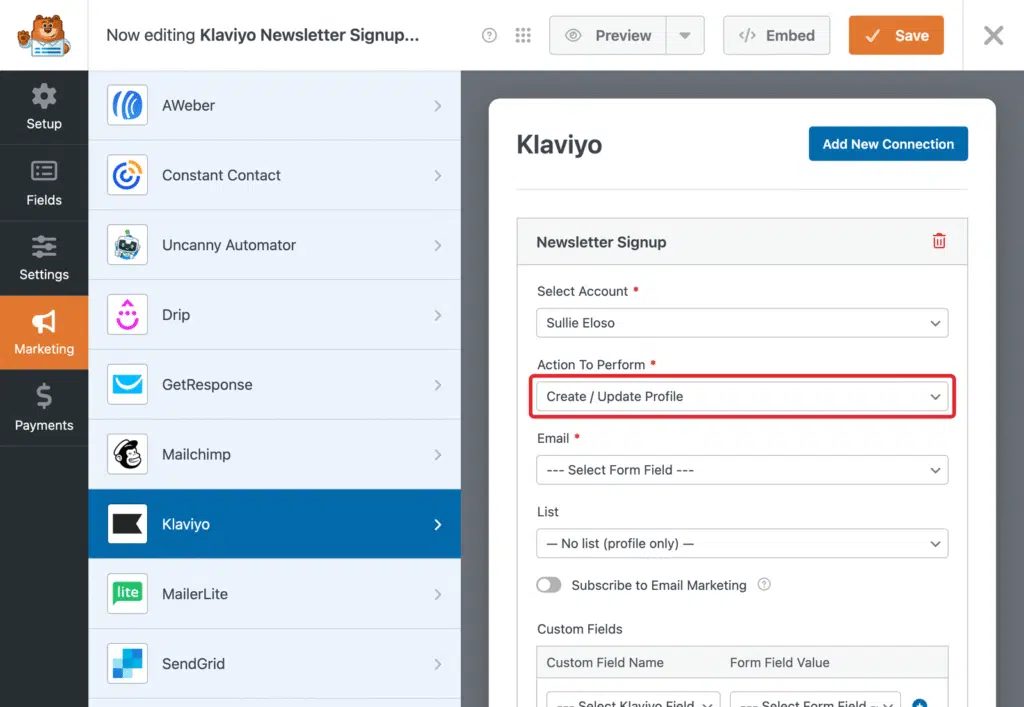Expand the Mailchimp row chevron

(438, 455)
